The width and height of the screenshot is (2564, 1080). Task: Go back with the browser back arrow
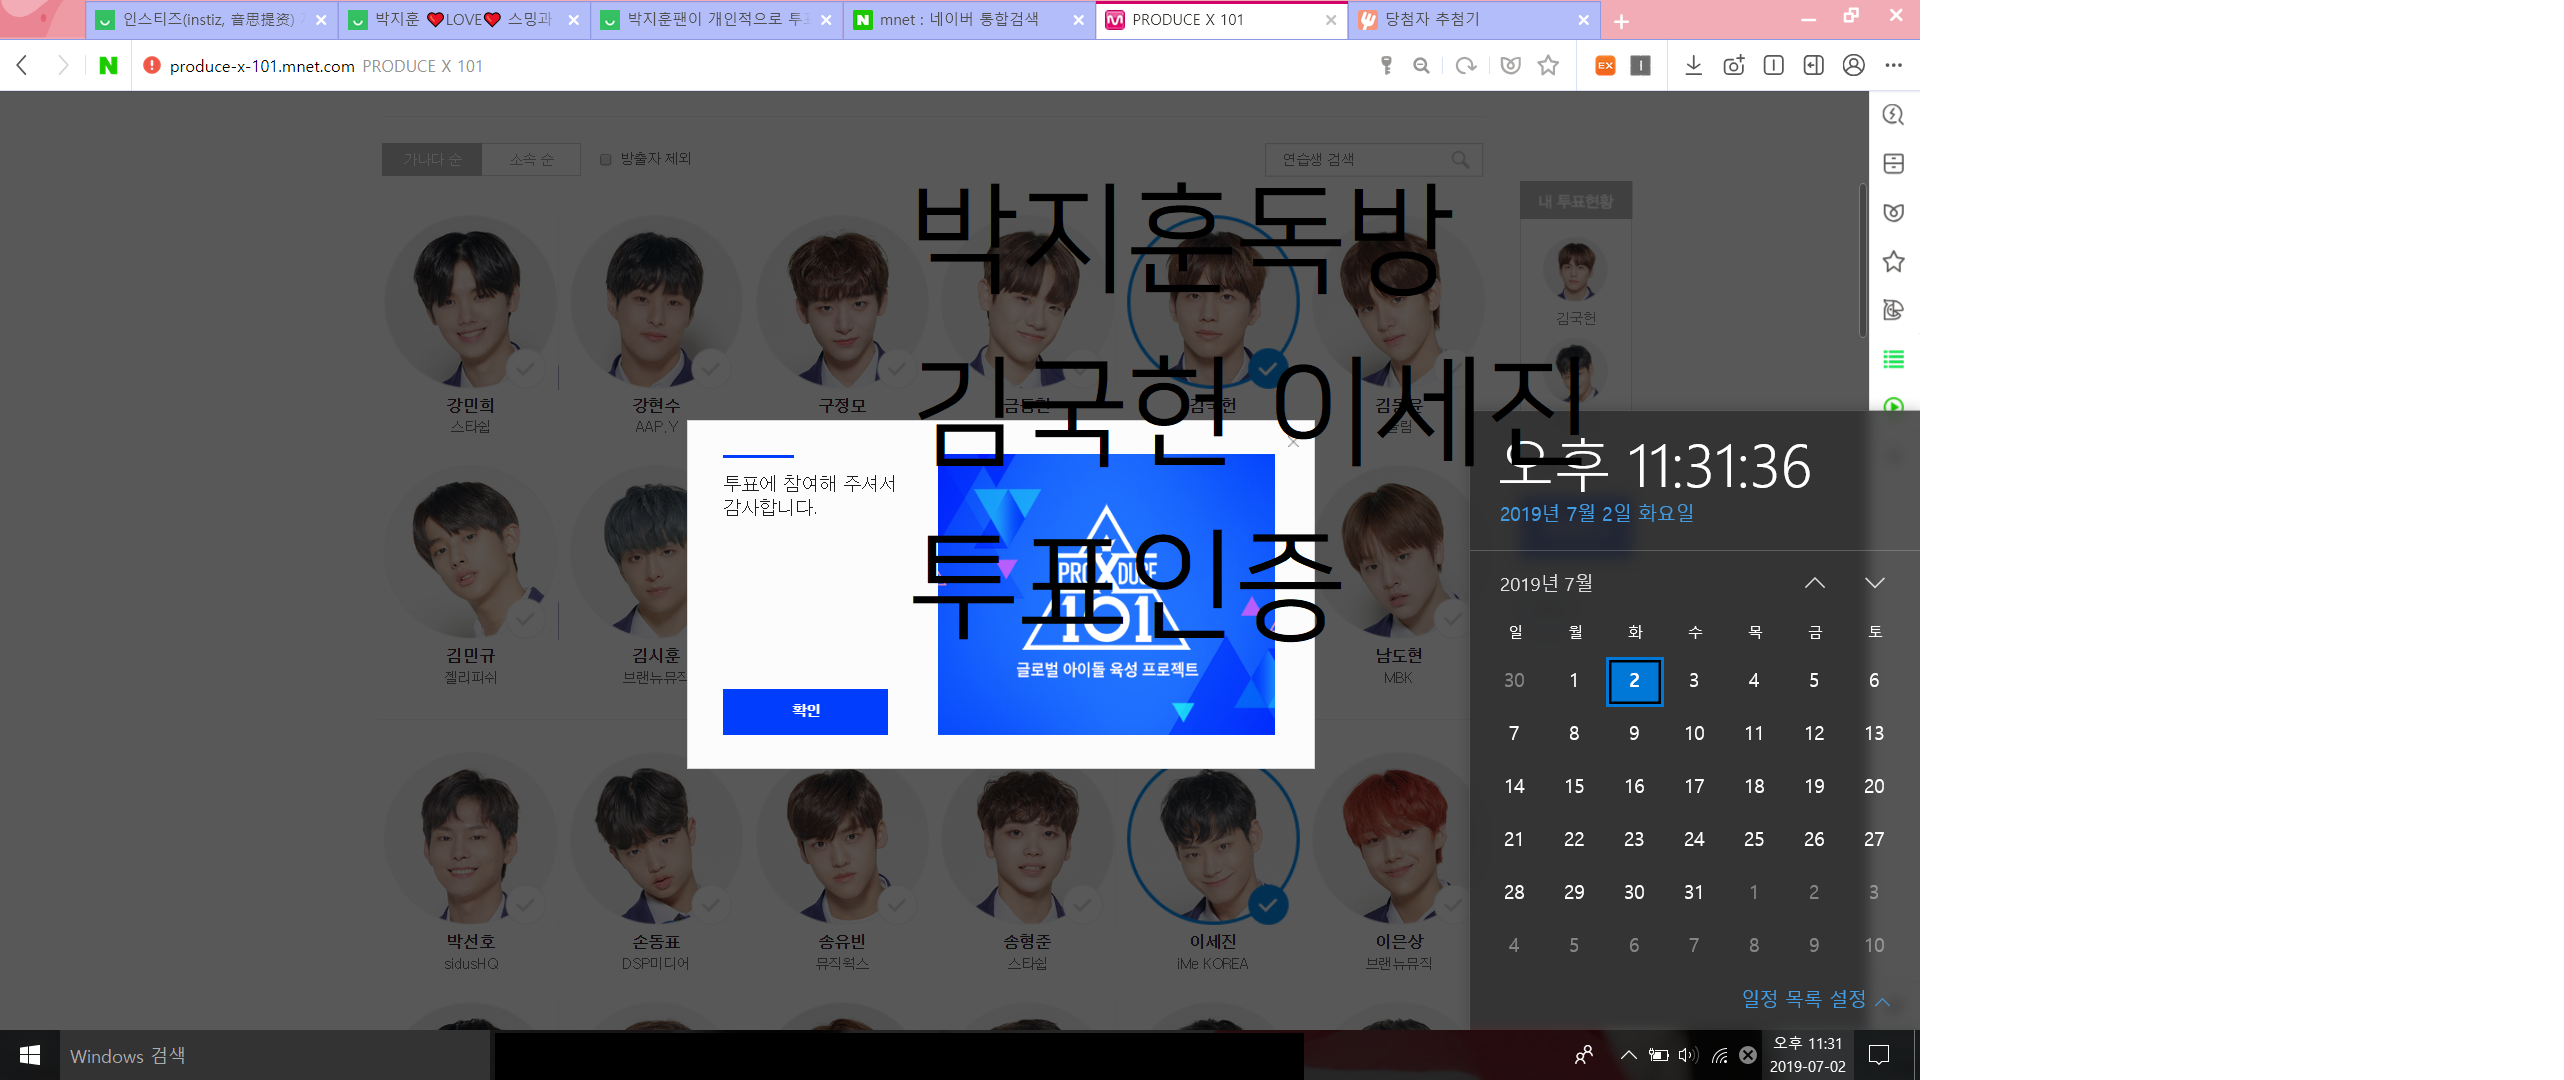point(23,66)
